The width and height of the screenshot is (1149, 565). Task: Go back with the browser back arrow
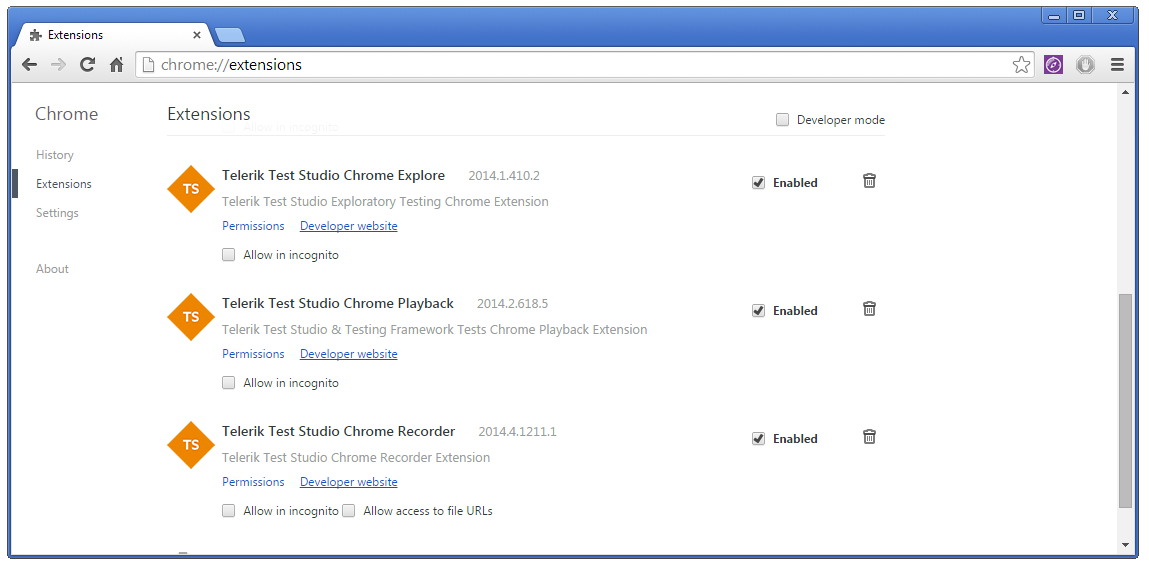(29, 64)
